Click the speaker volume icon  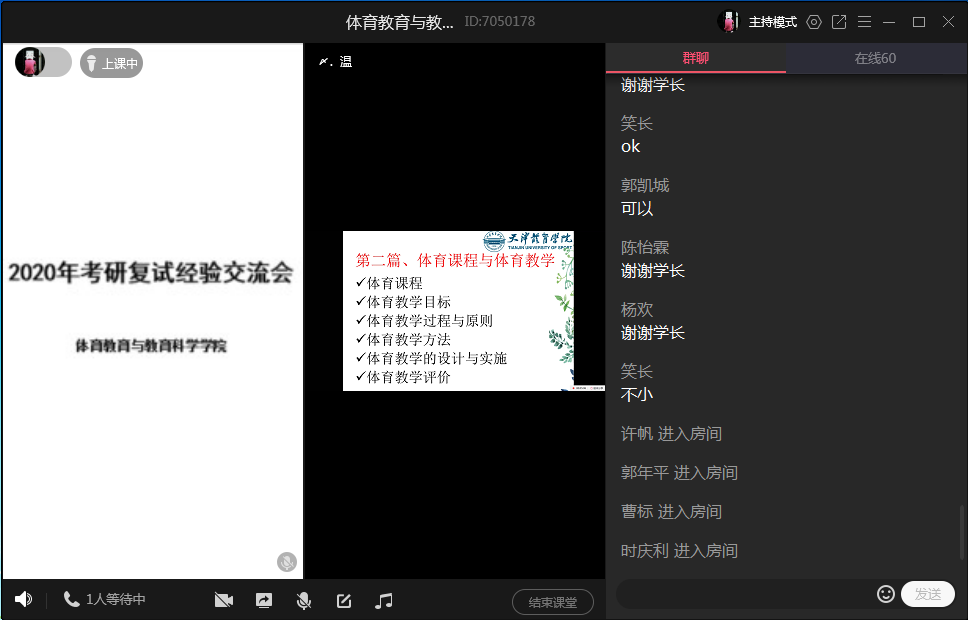[x=23, y=600]
